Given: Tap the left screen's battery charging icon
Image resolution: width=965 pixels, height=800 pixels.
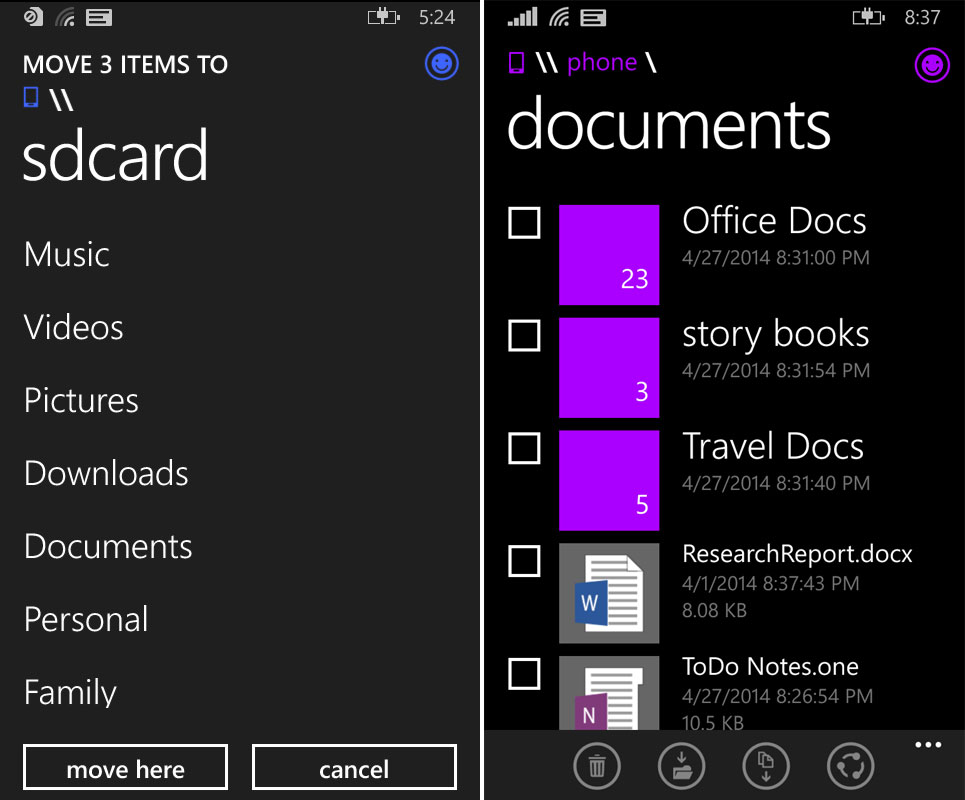Looking at the screenshot, I should coord(383,17).
